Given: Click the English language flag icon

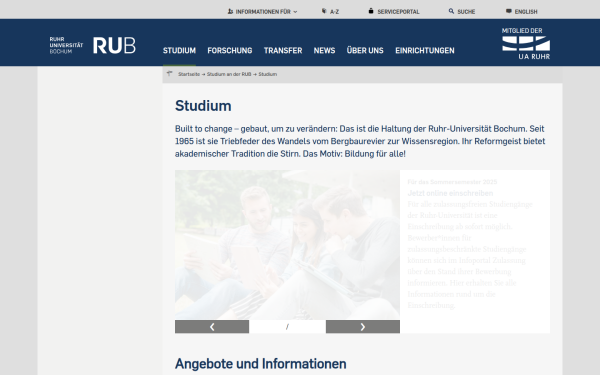Looking at the screenshot, I should [x=509, y=11].
